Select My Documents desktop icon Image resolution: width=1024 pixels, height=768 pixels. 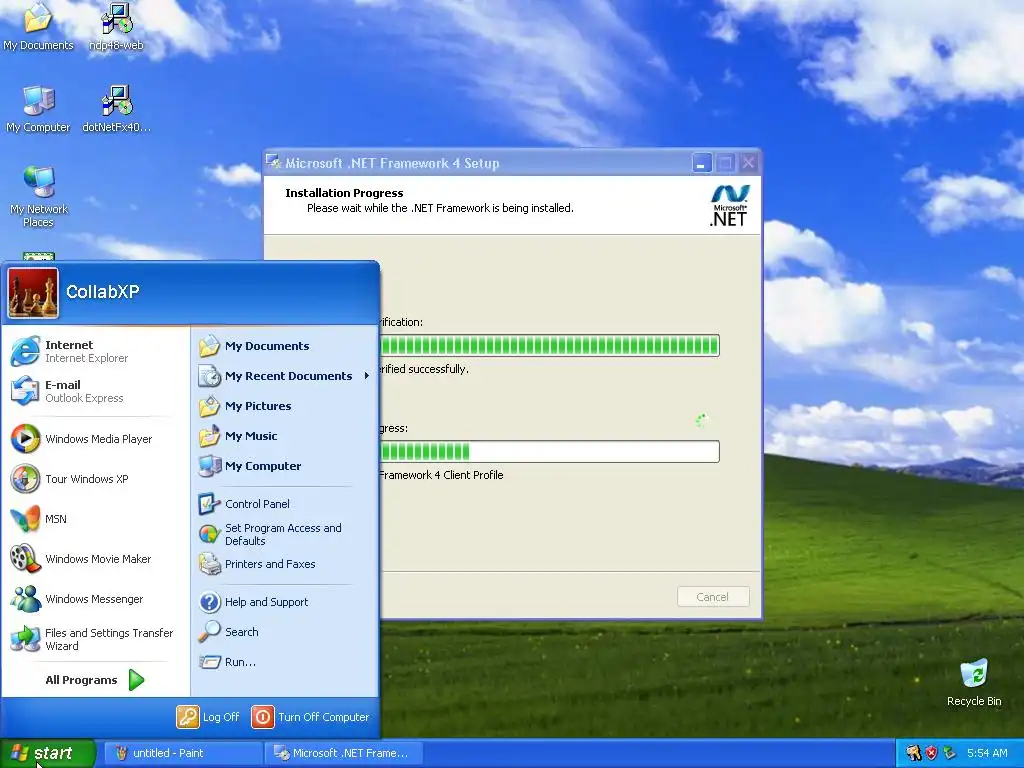38,27
